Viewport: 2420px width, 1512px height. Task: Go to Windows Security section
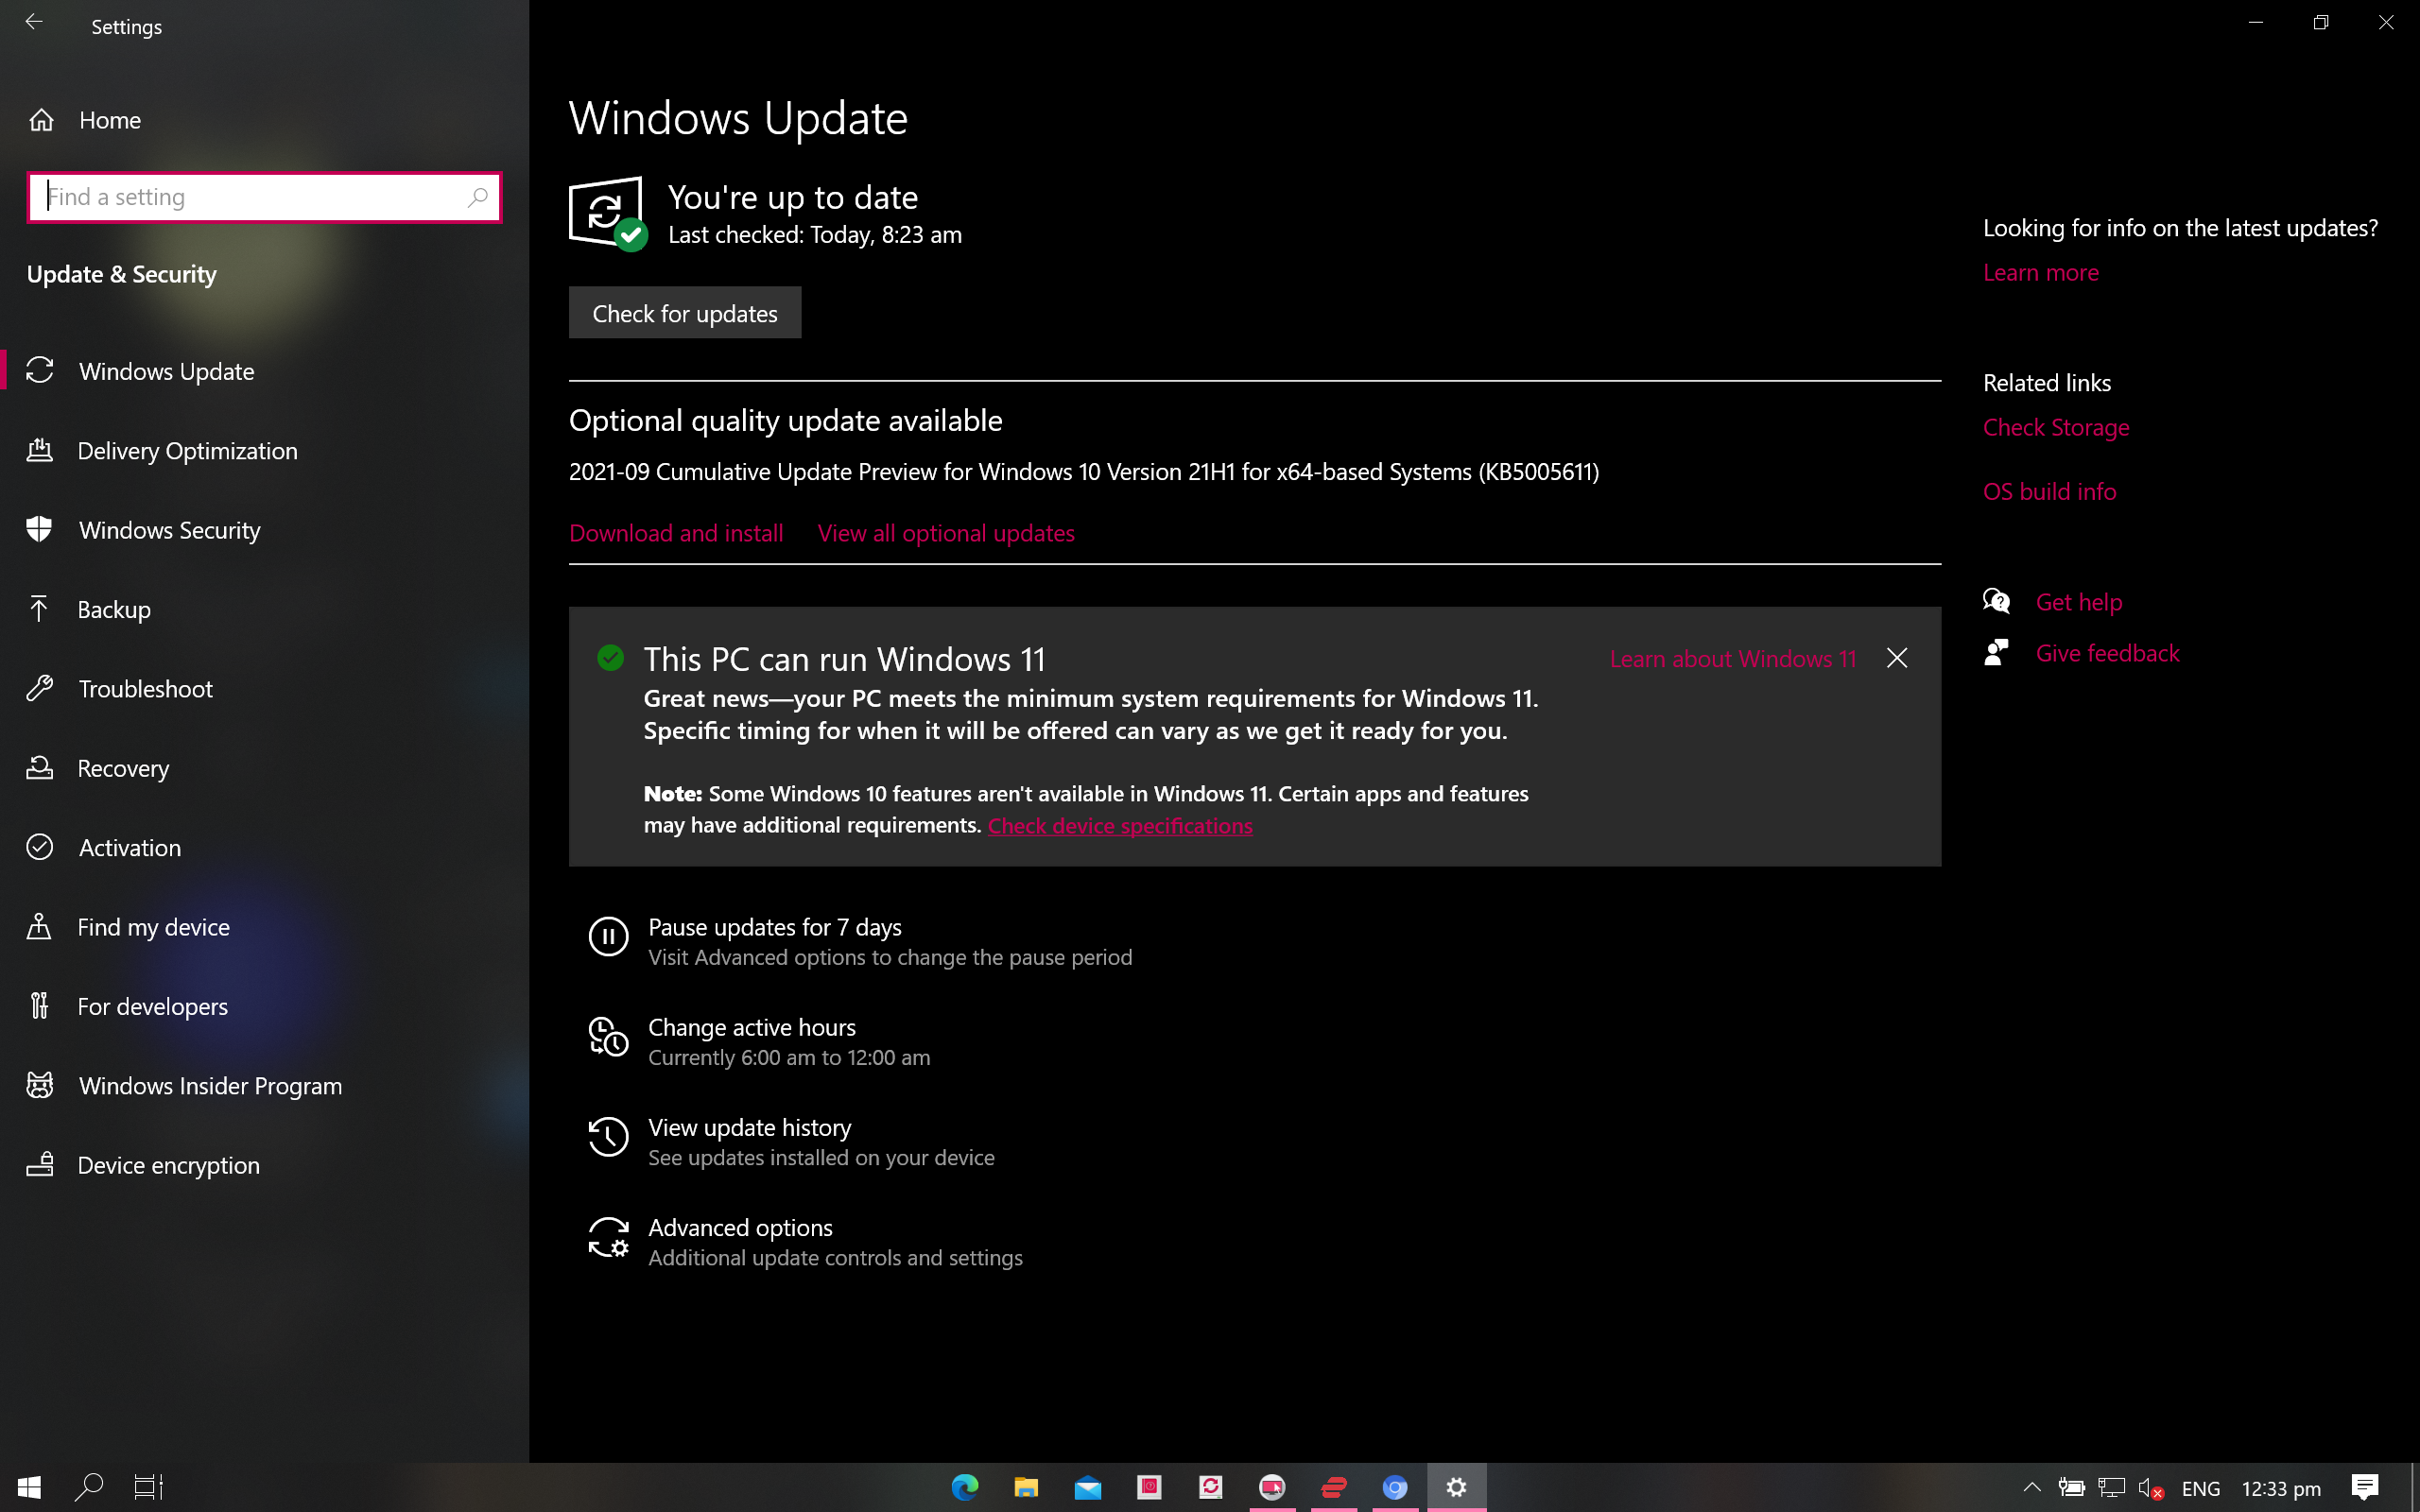click(x=169, y=530)
